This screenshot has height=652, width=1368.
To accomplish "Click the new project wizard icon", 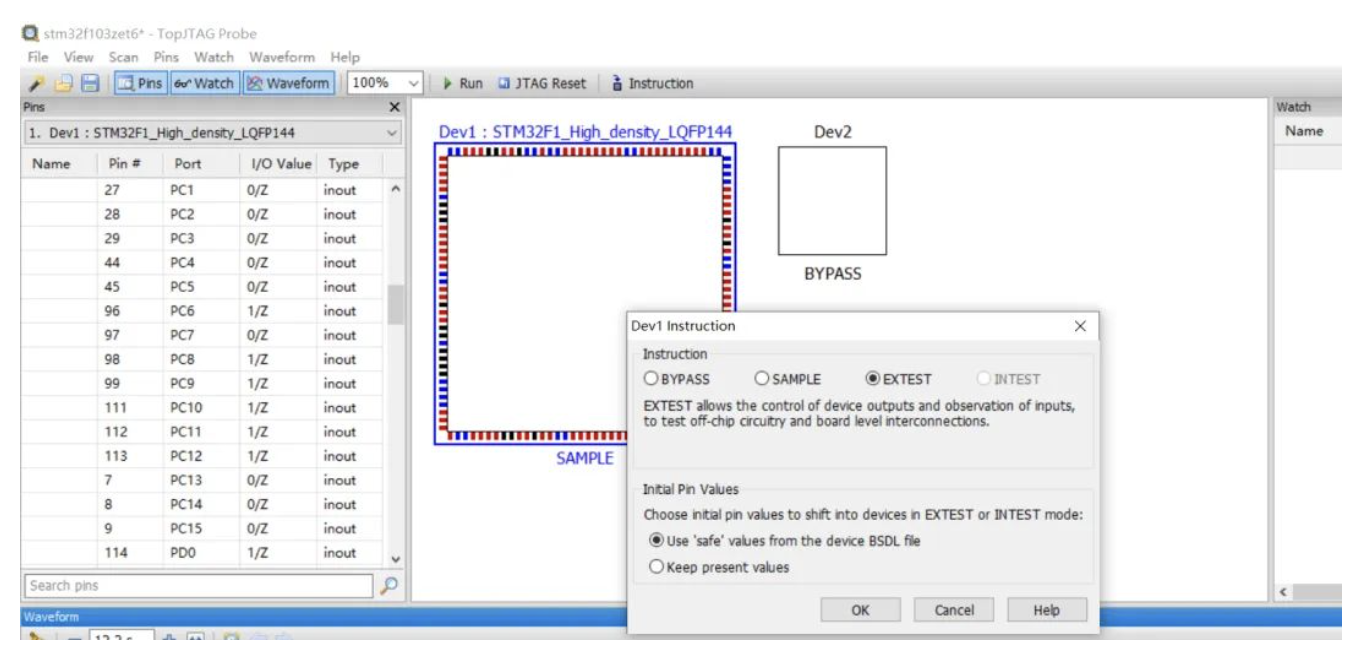I will pos(36,84).
